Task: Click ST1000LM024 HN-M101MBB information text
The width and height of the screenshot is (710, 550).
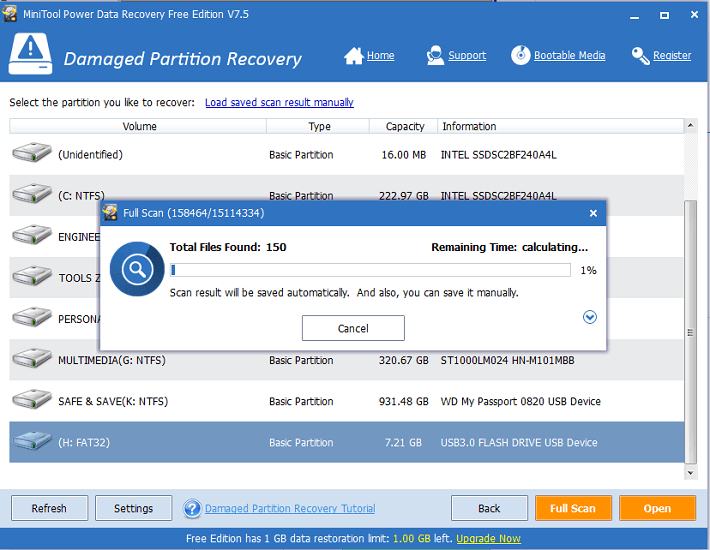Action: (508, 360)
